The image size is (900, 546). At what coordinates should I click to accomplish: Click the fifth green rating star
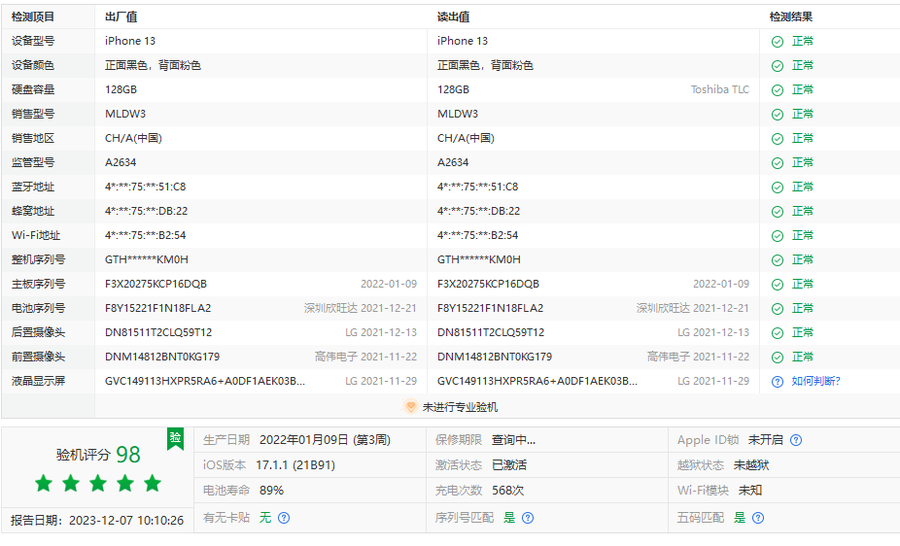coord(153,483)
